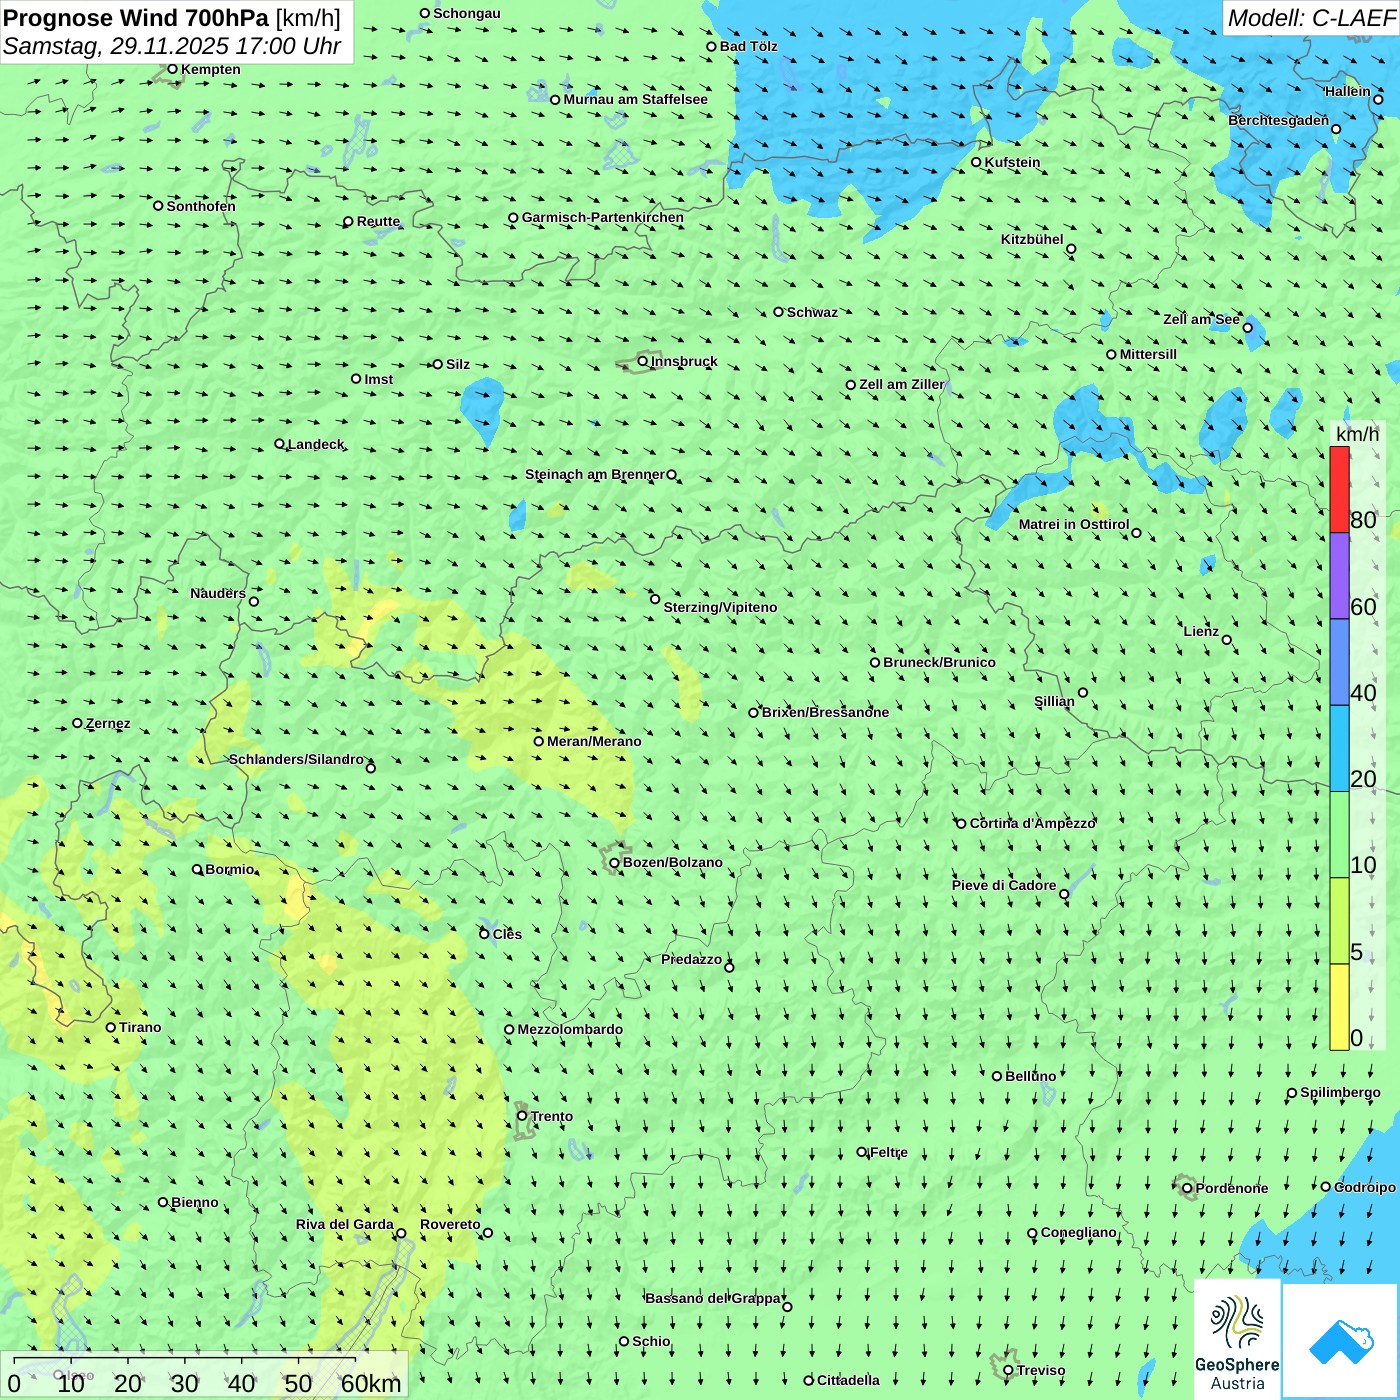
Task: Click the 'Spilimbergo' place label
Action: click(1340, 1092)
